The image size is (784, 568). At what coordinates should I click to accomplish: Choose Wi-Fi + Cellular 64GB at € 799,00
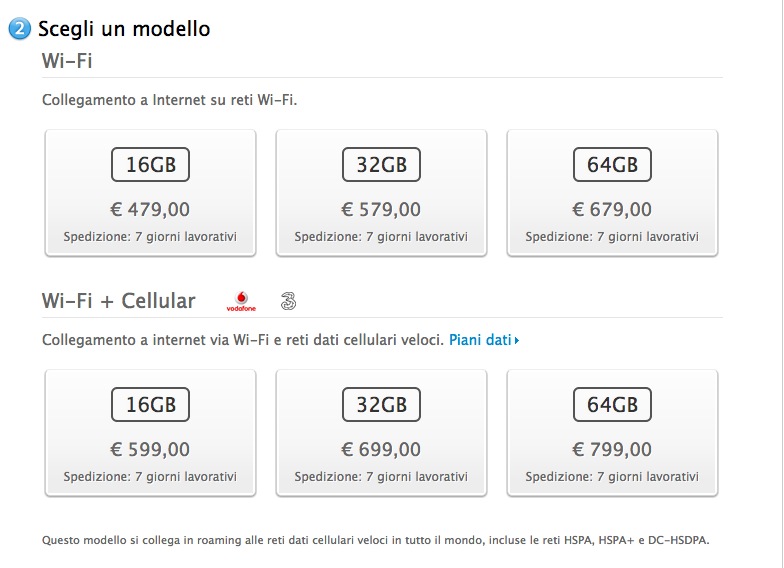pyautogui.click(x=612, y=433)
